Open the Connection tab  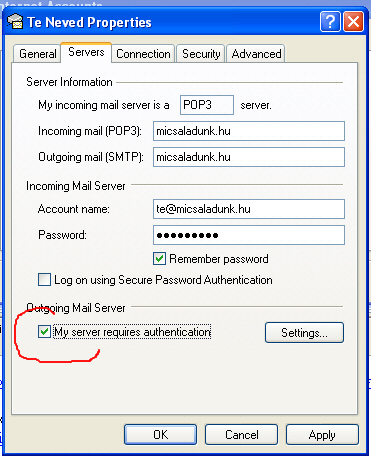pos(143,54)
